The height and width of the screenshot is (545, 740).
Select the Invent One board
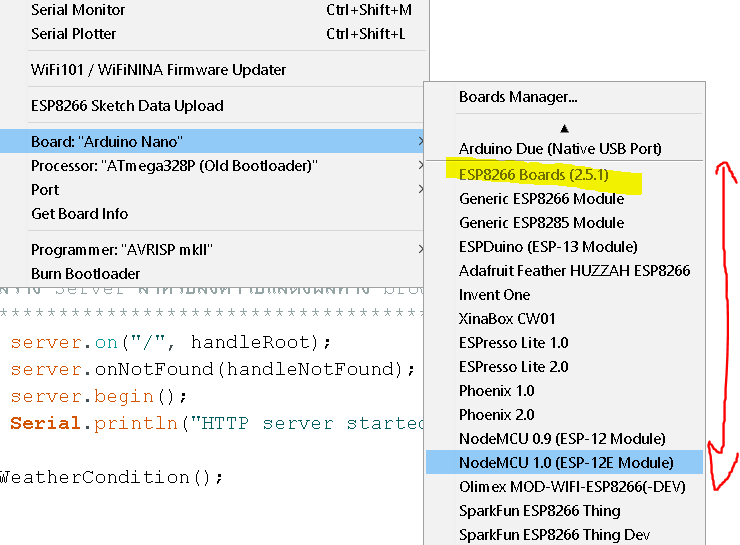[x=564, y=295]
